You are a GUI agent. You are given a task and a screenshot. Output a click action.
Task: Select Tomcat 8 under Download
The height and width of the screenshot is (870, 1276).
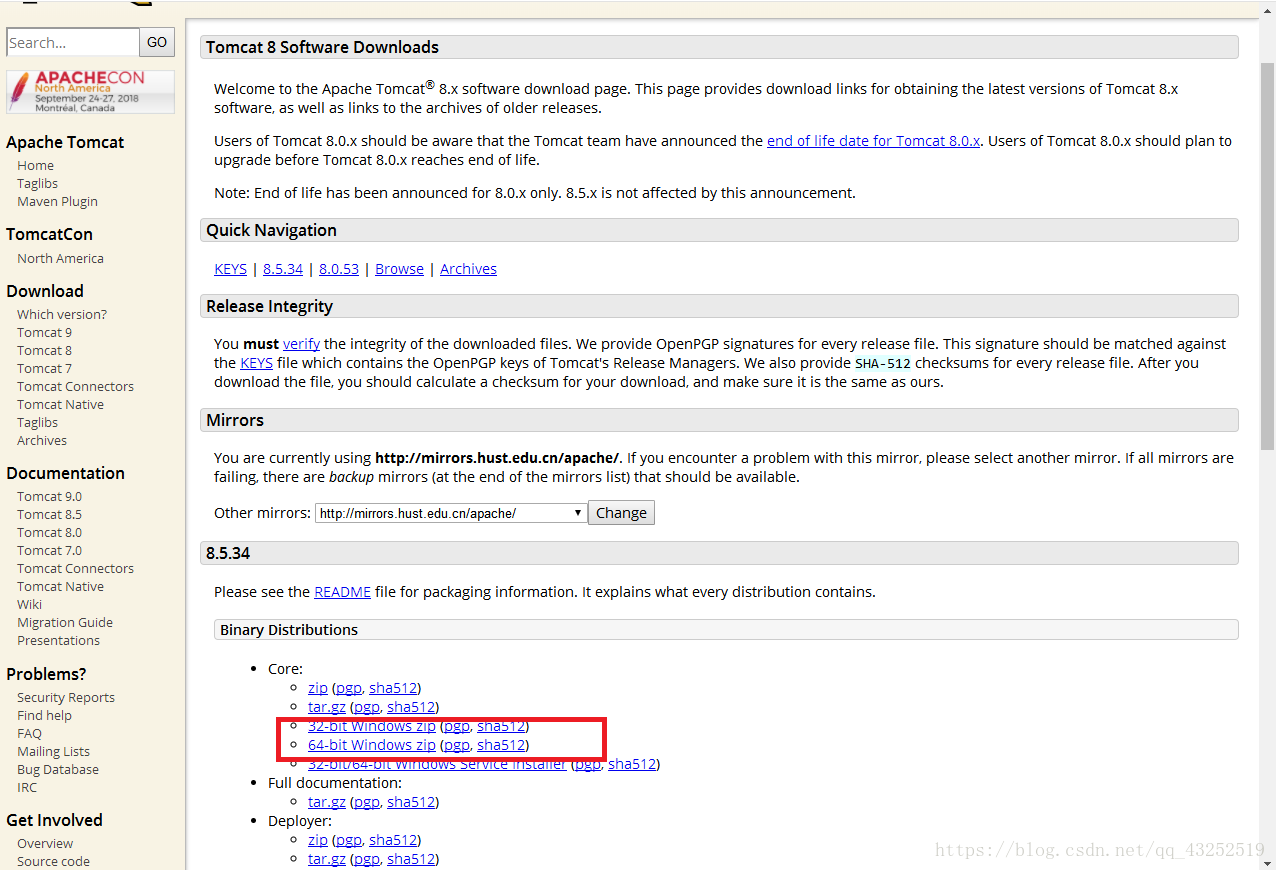pos(44,350)
